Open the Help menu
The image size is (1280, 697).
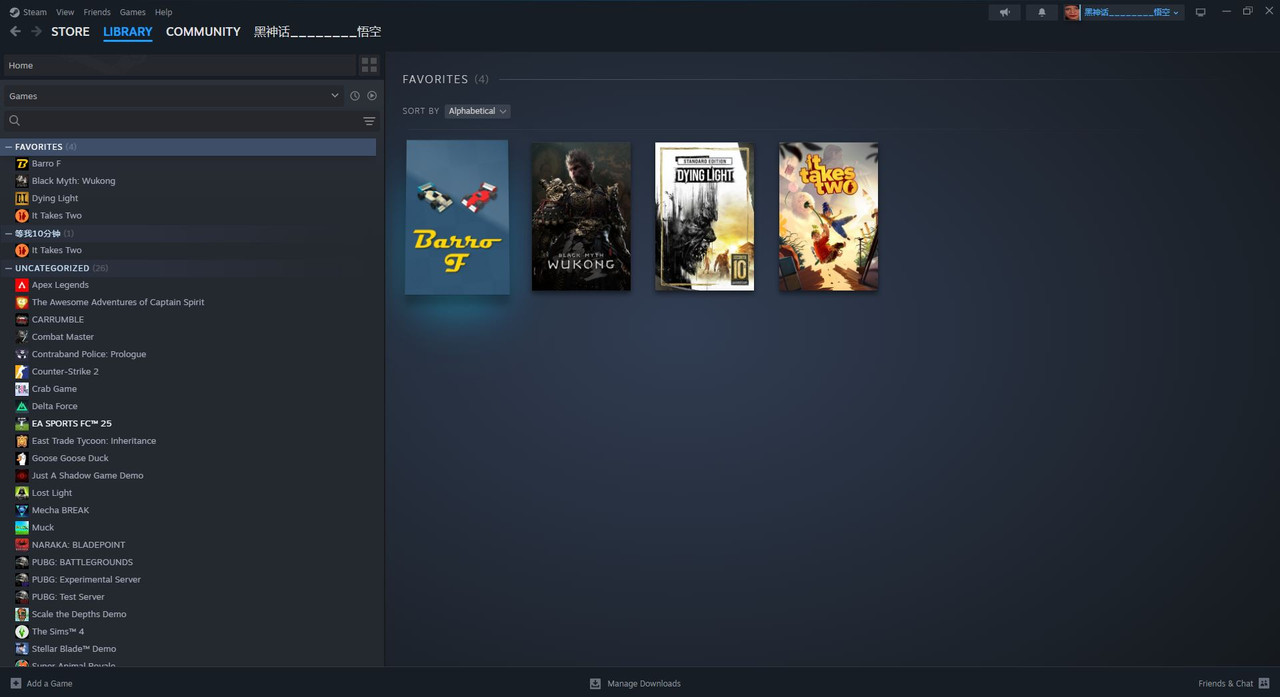[x=163, y=12]
